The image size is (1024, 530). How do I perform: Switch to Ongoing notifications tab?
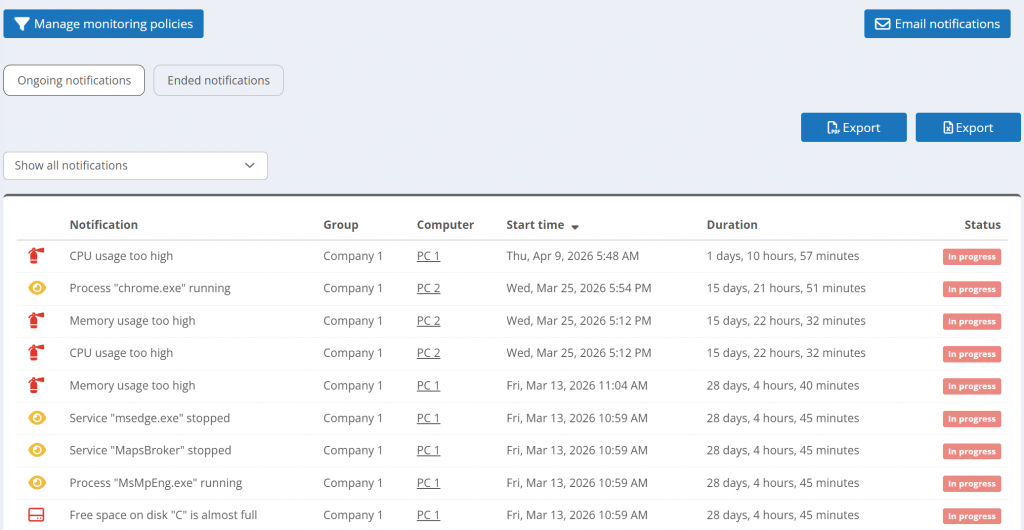[74, 80]
